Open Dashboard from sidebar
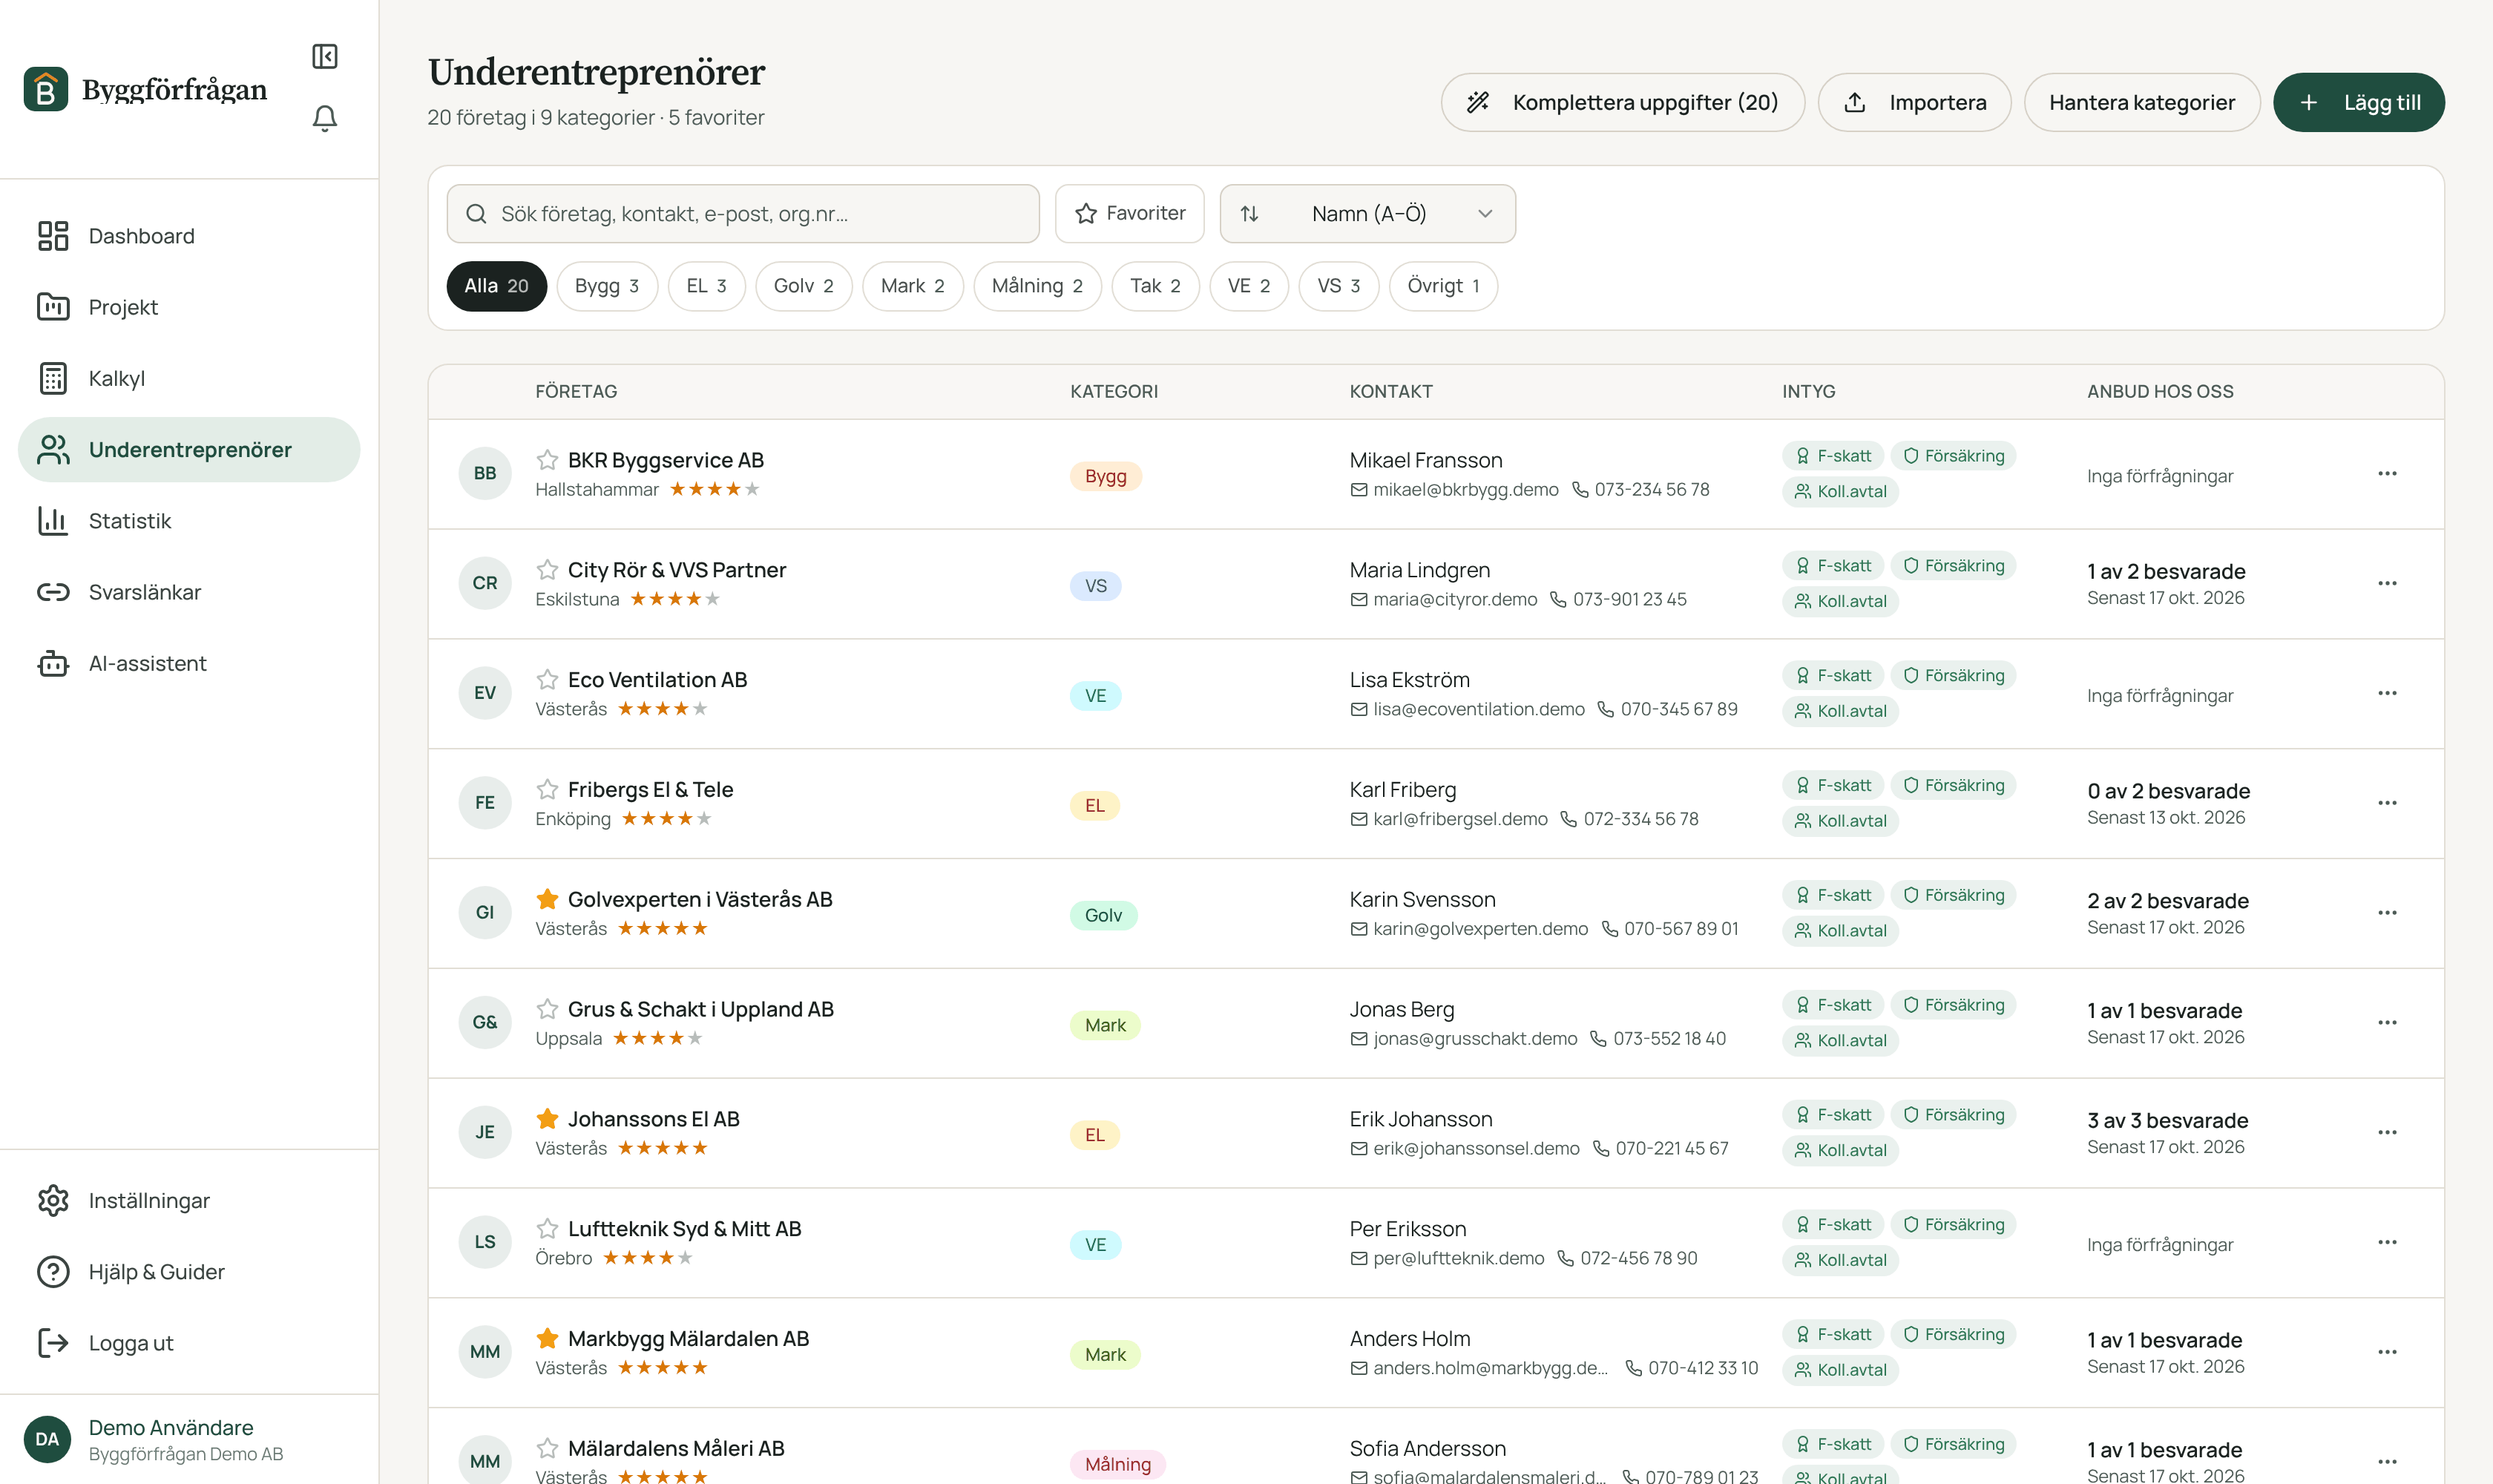Viewport: 2493px width, 1484px height. pyautogui.click(x=189, y=236)
